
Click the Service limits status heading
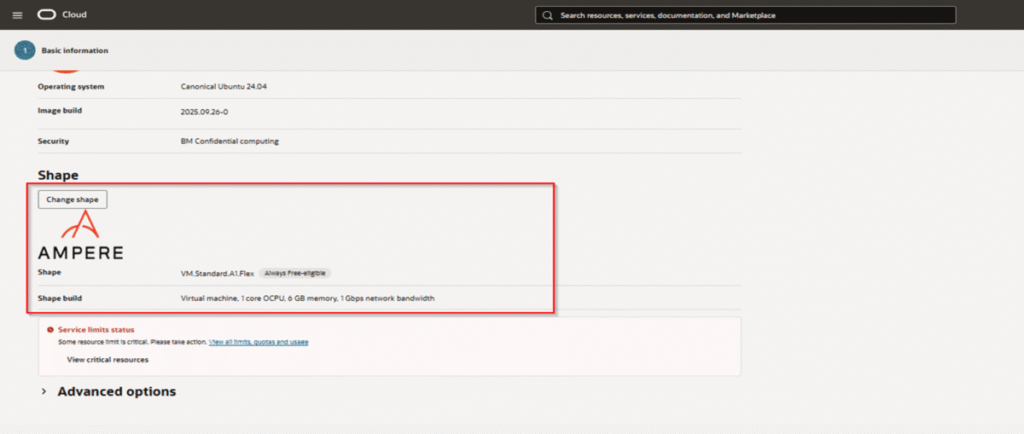point(96,329)
